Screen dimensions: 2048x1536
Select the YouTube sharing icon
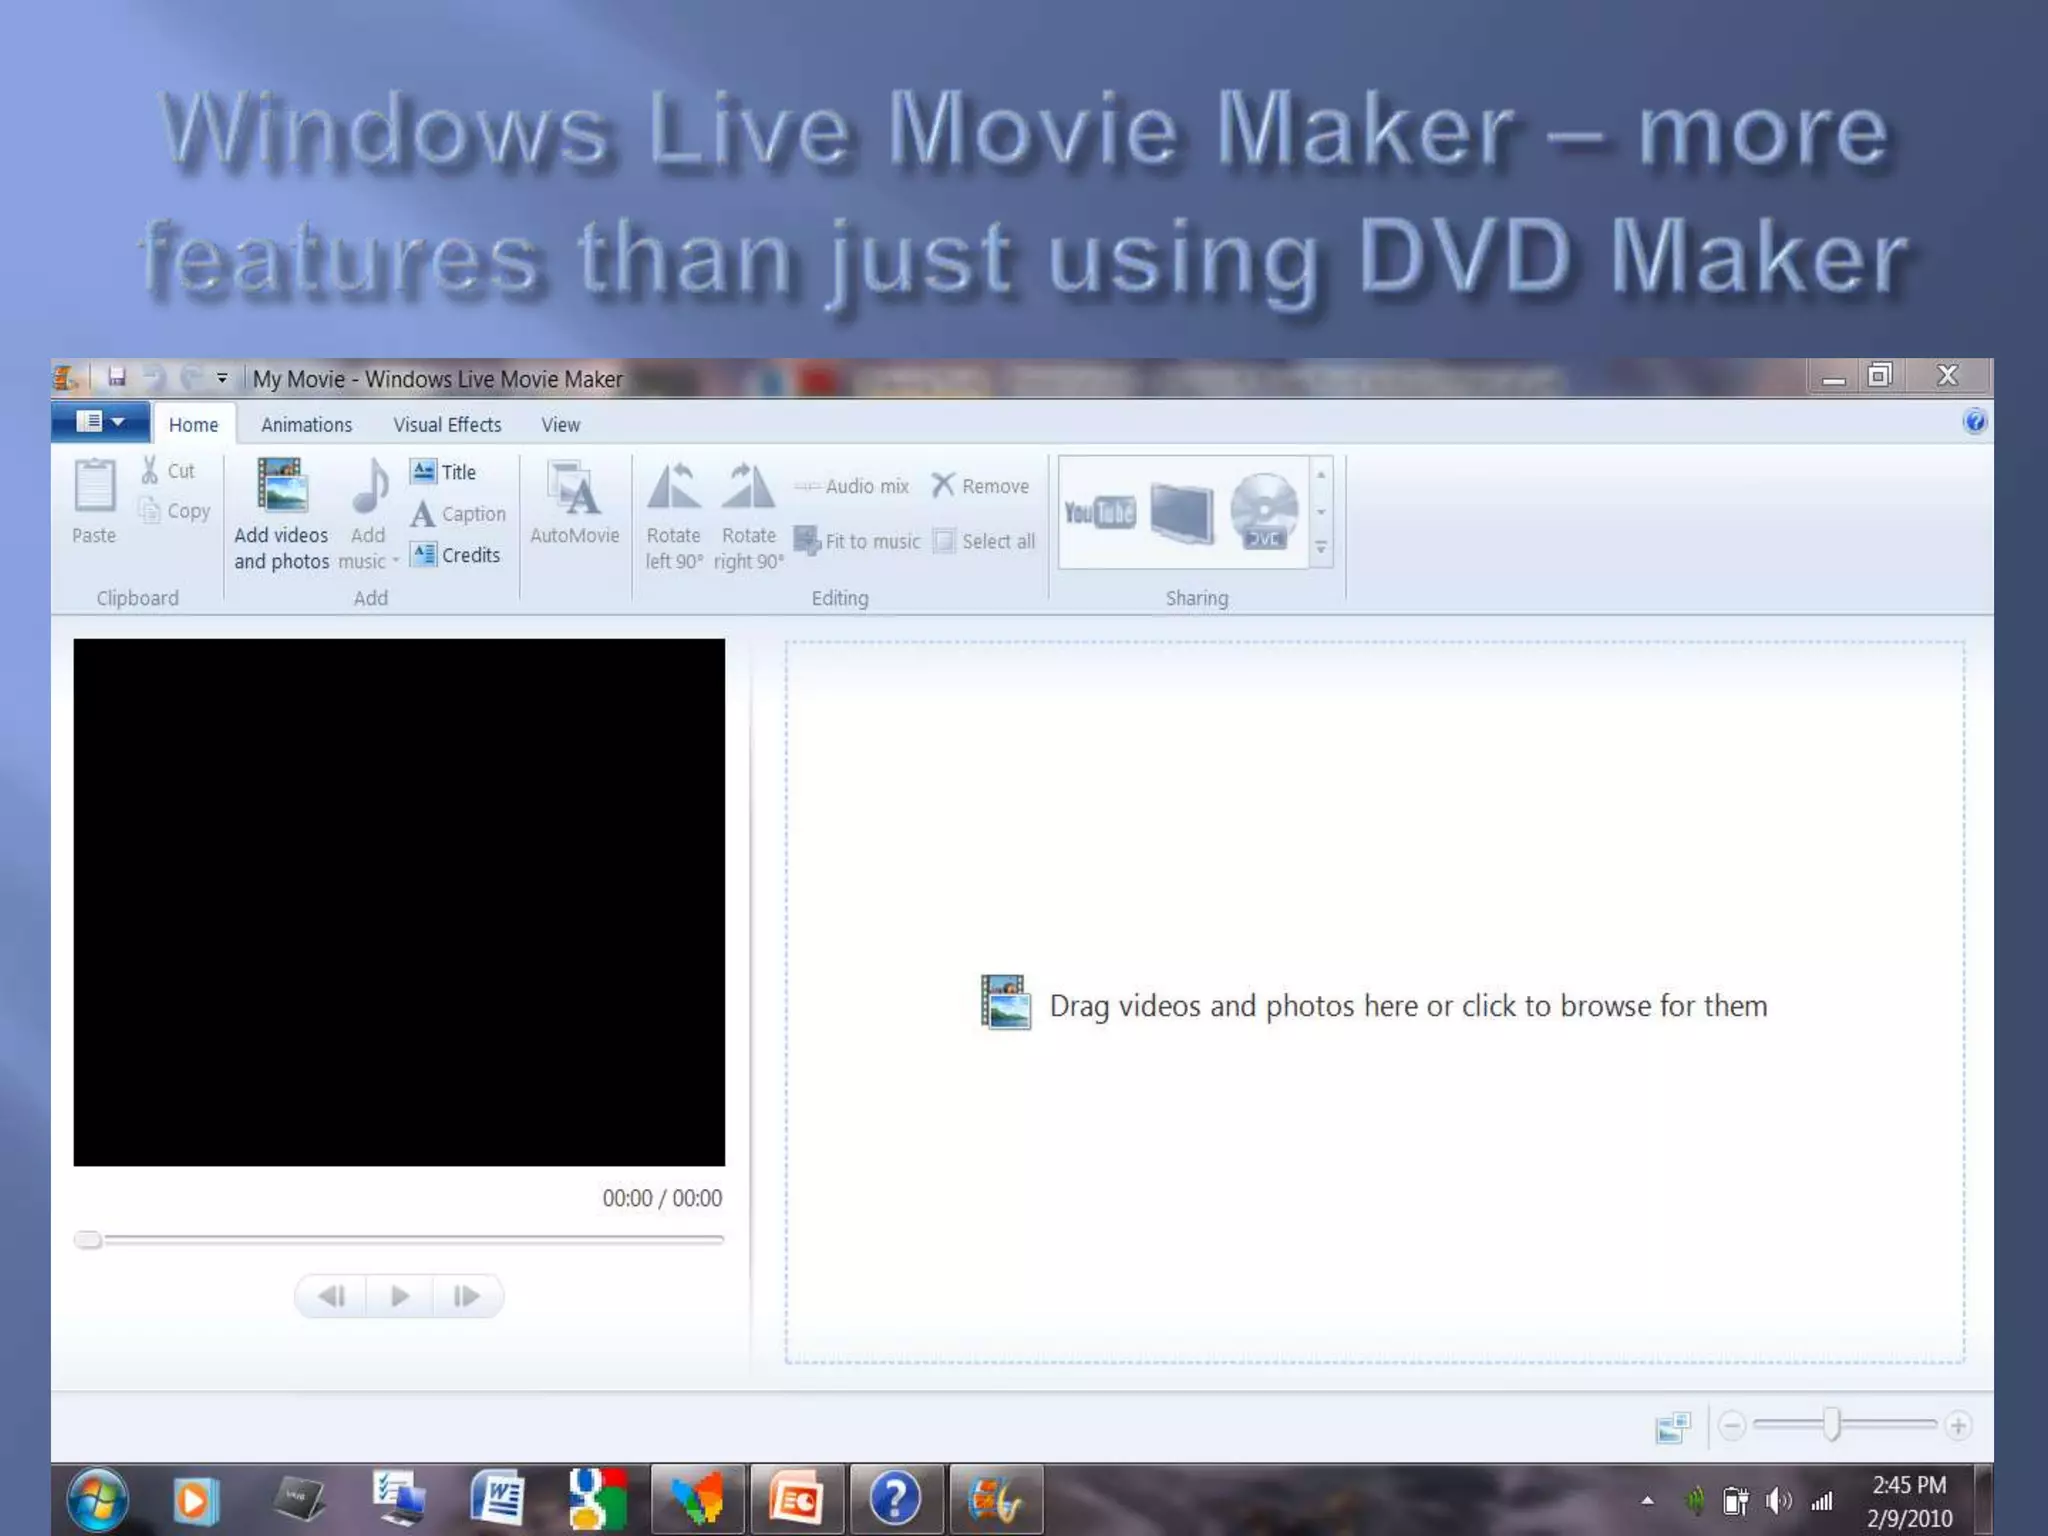[x=1099, y=513]
